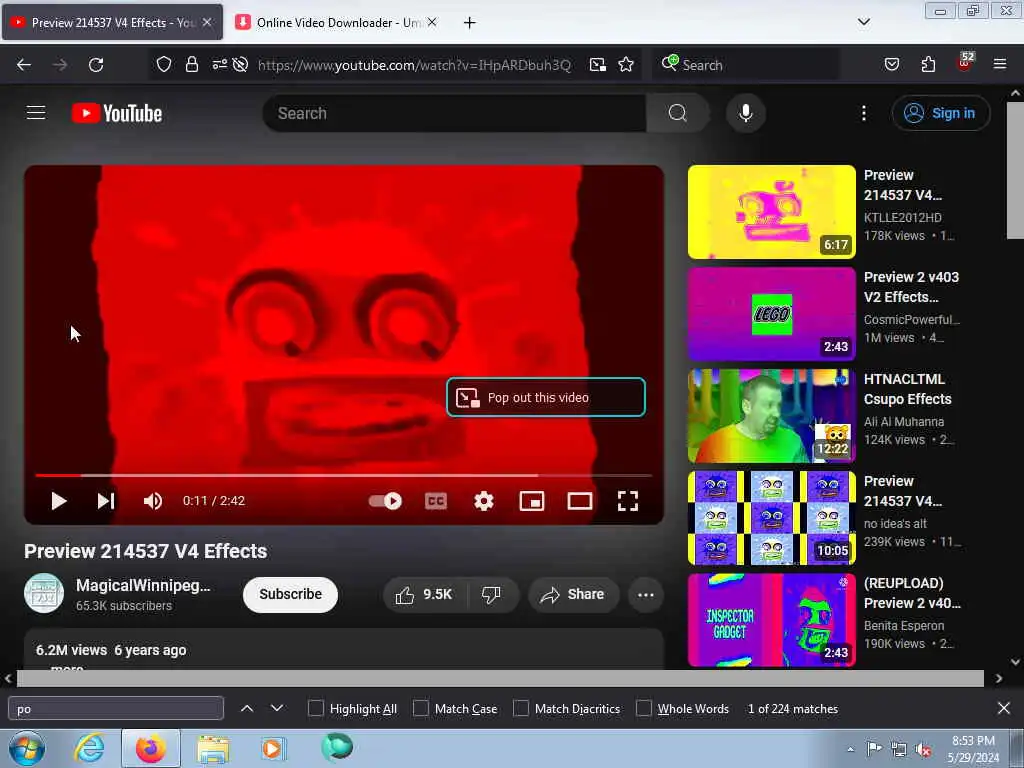Click the find-in-page text field
1024x768 pixels.
(x=116, y=709)
